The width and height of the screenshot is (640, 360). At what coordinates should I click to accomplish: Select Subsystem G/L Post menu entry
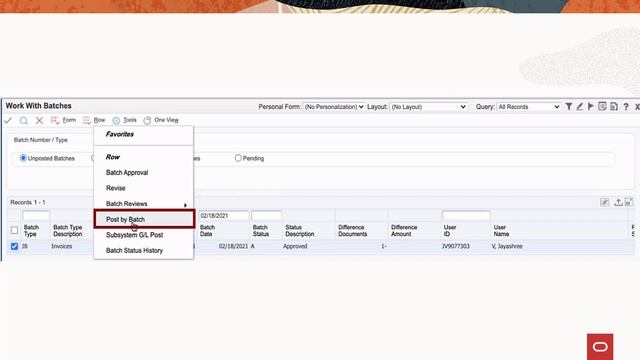tap(134, 235)
